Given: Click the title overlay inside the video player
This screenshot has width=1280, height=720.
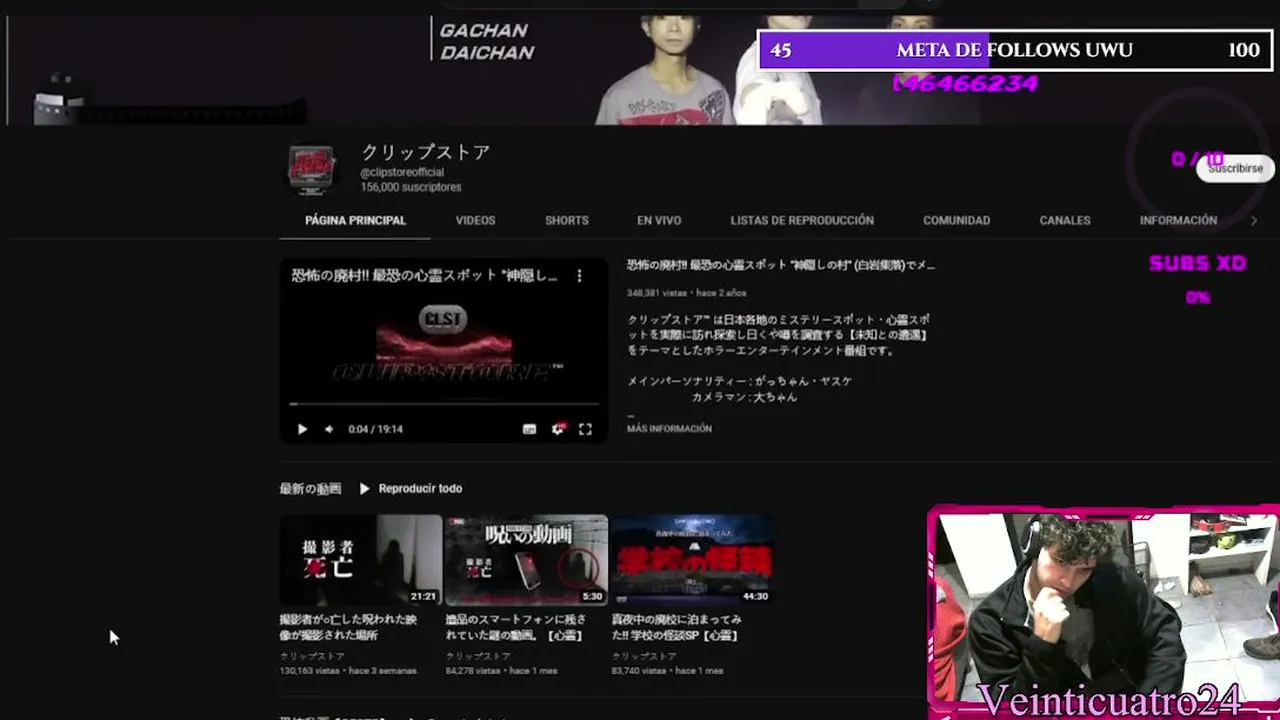Looking at the screenshot, I should [x=424, y=276].
